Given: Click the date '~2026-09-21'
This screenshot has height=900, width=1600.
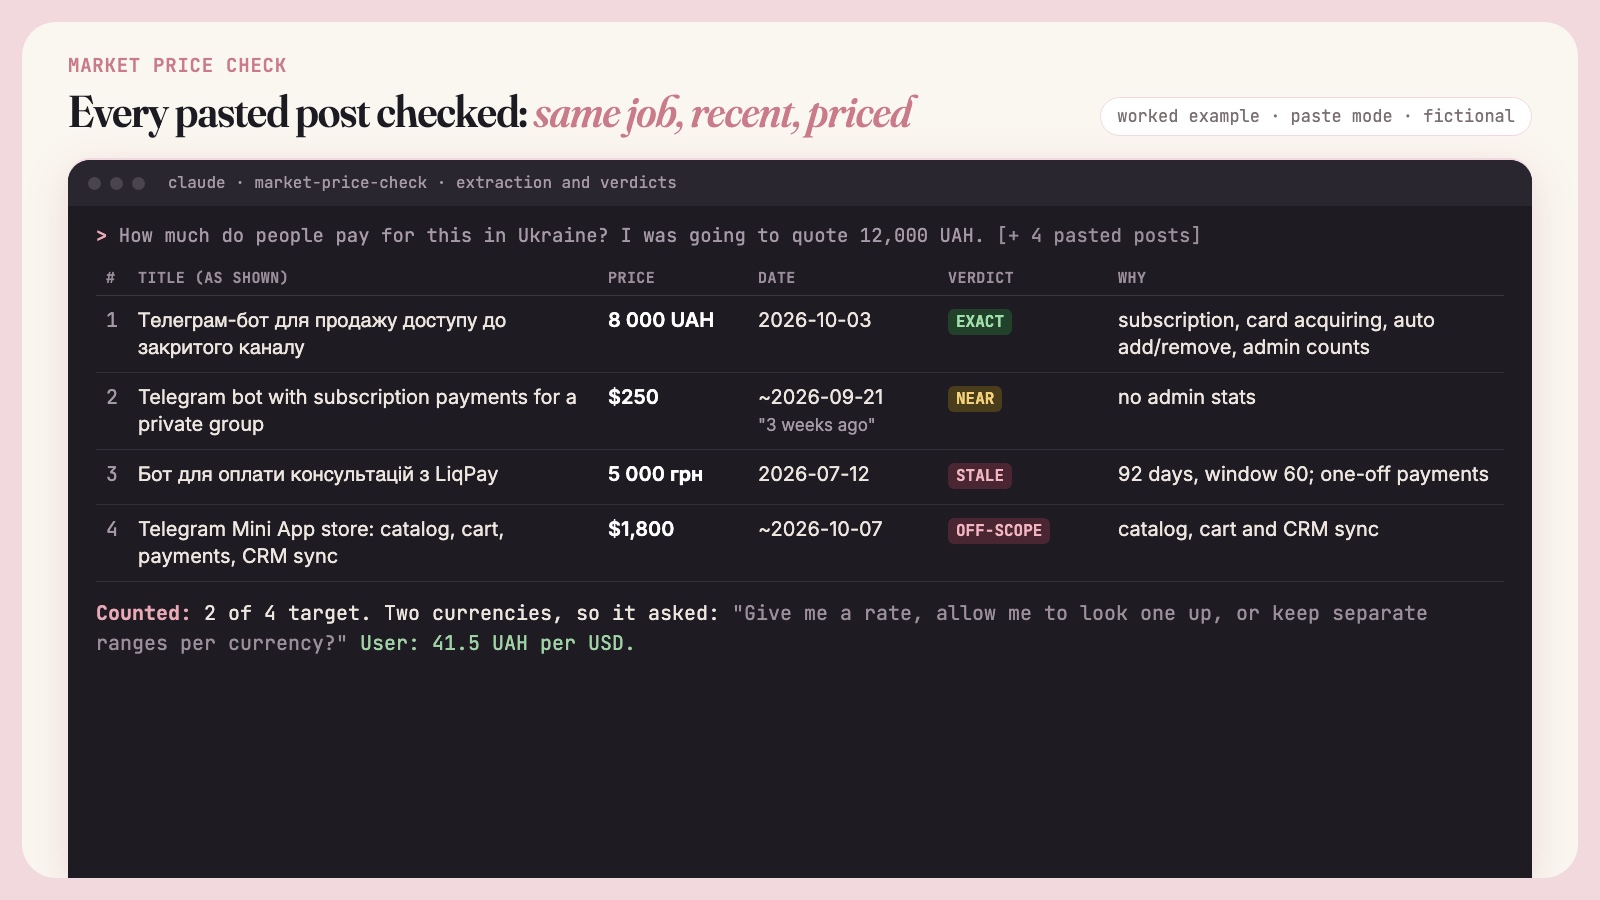Looking at the screenshot, I should point(820,397).
